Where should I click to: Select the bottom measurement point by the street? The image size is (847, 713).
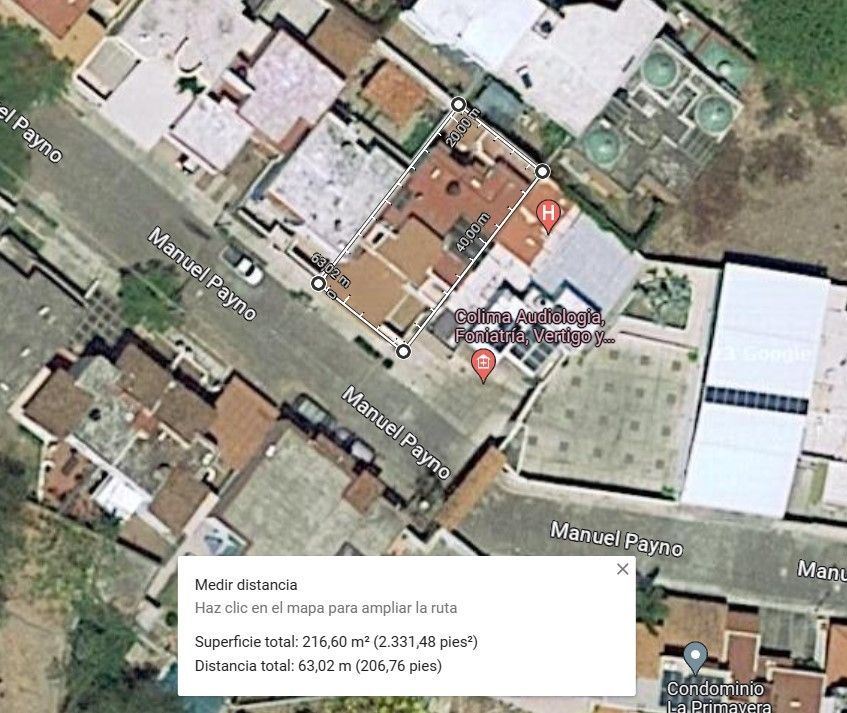(x=403, y=352)
